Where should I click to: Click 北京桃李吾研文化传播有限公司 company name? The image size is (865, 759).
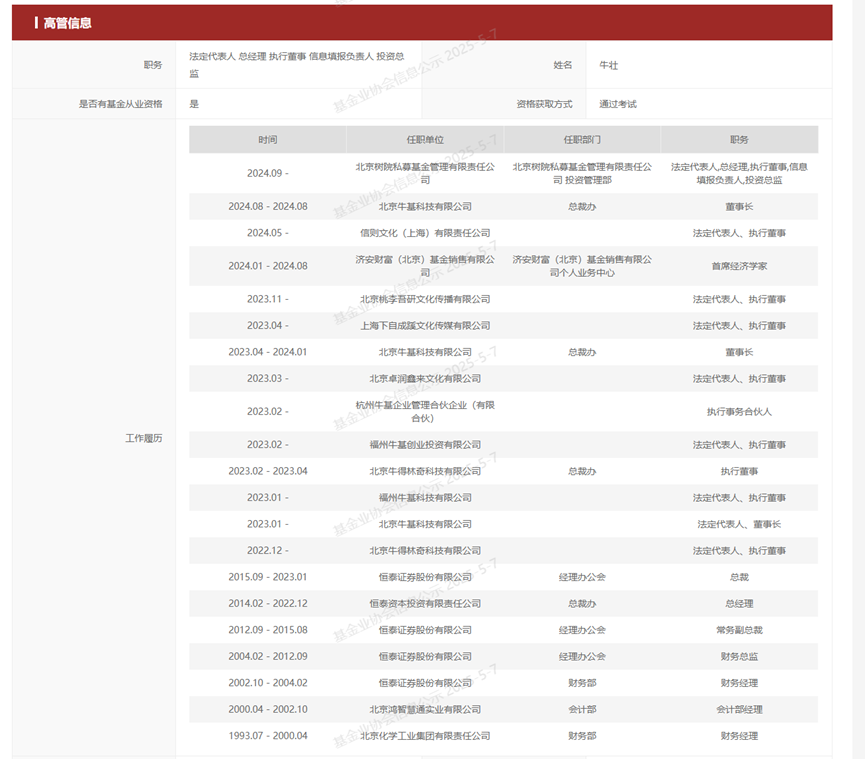coord(425,299)
